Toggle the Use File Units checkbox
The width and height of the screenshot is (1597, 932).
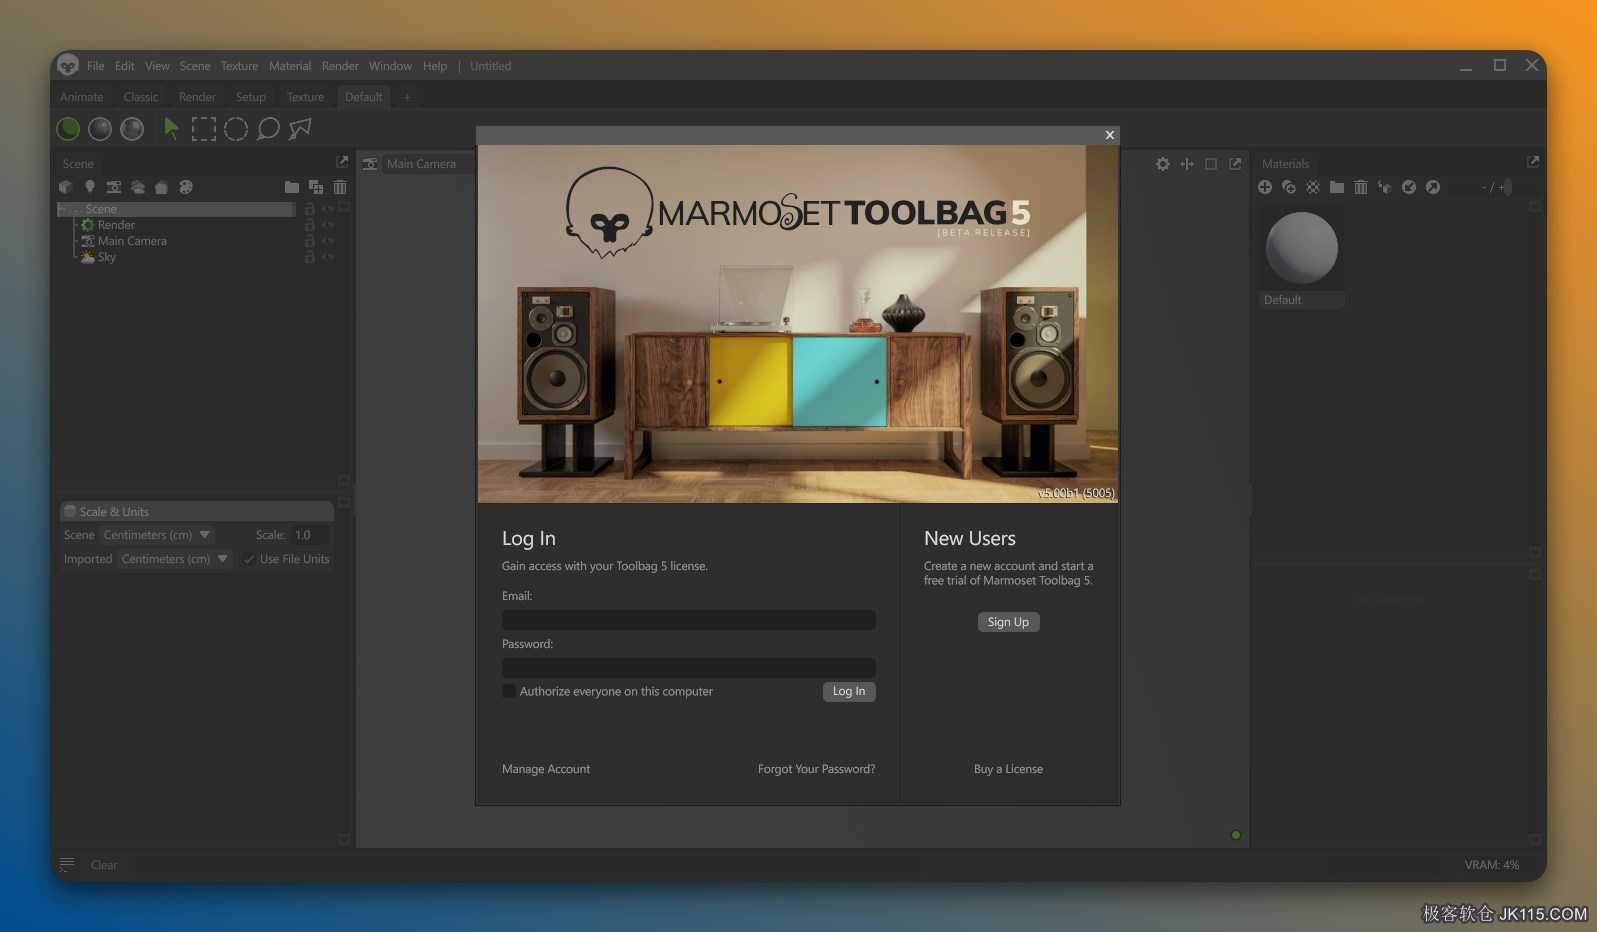point(249,559)
